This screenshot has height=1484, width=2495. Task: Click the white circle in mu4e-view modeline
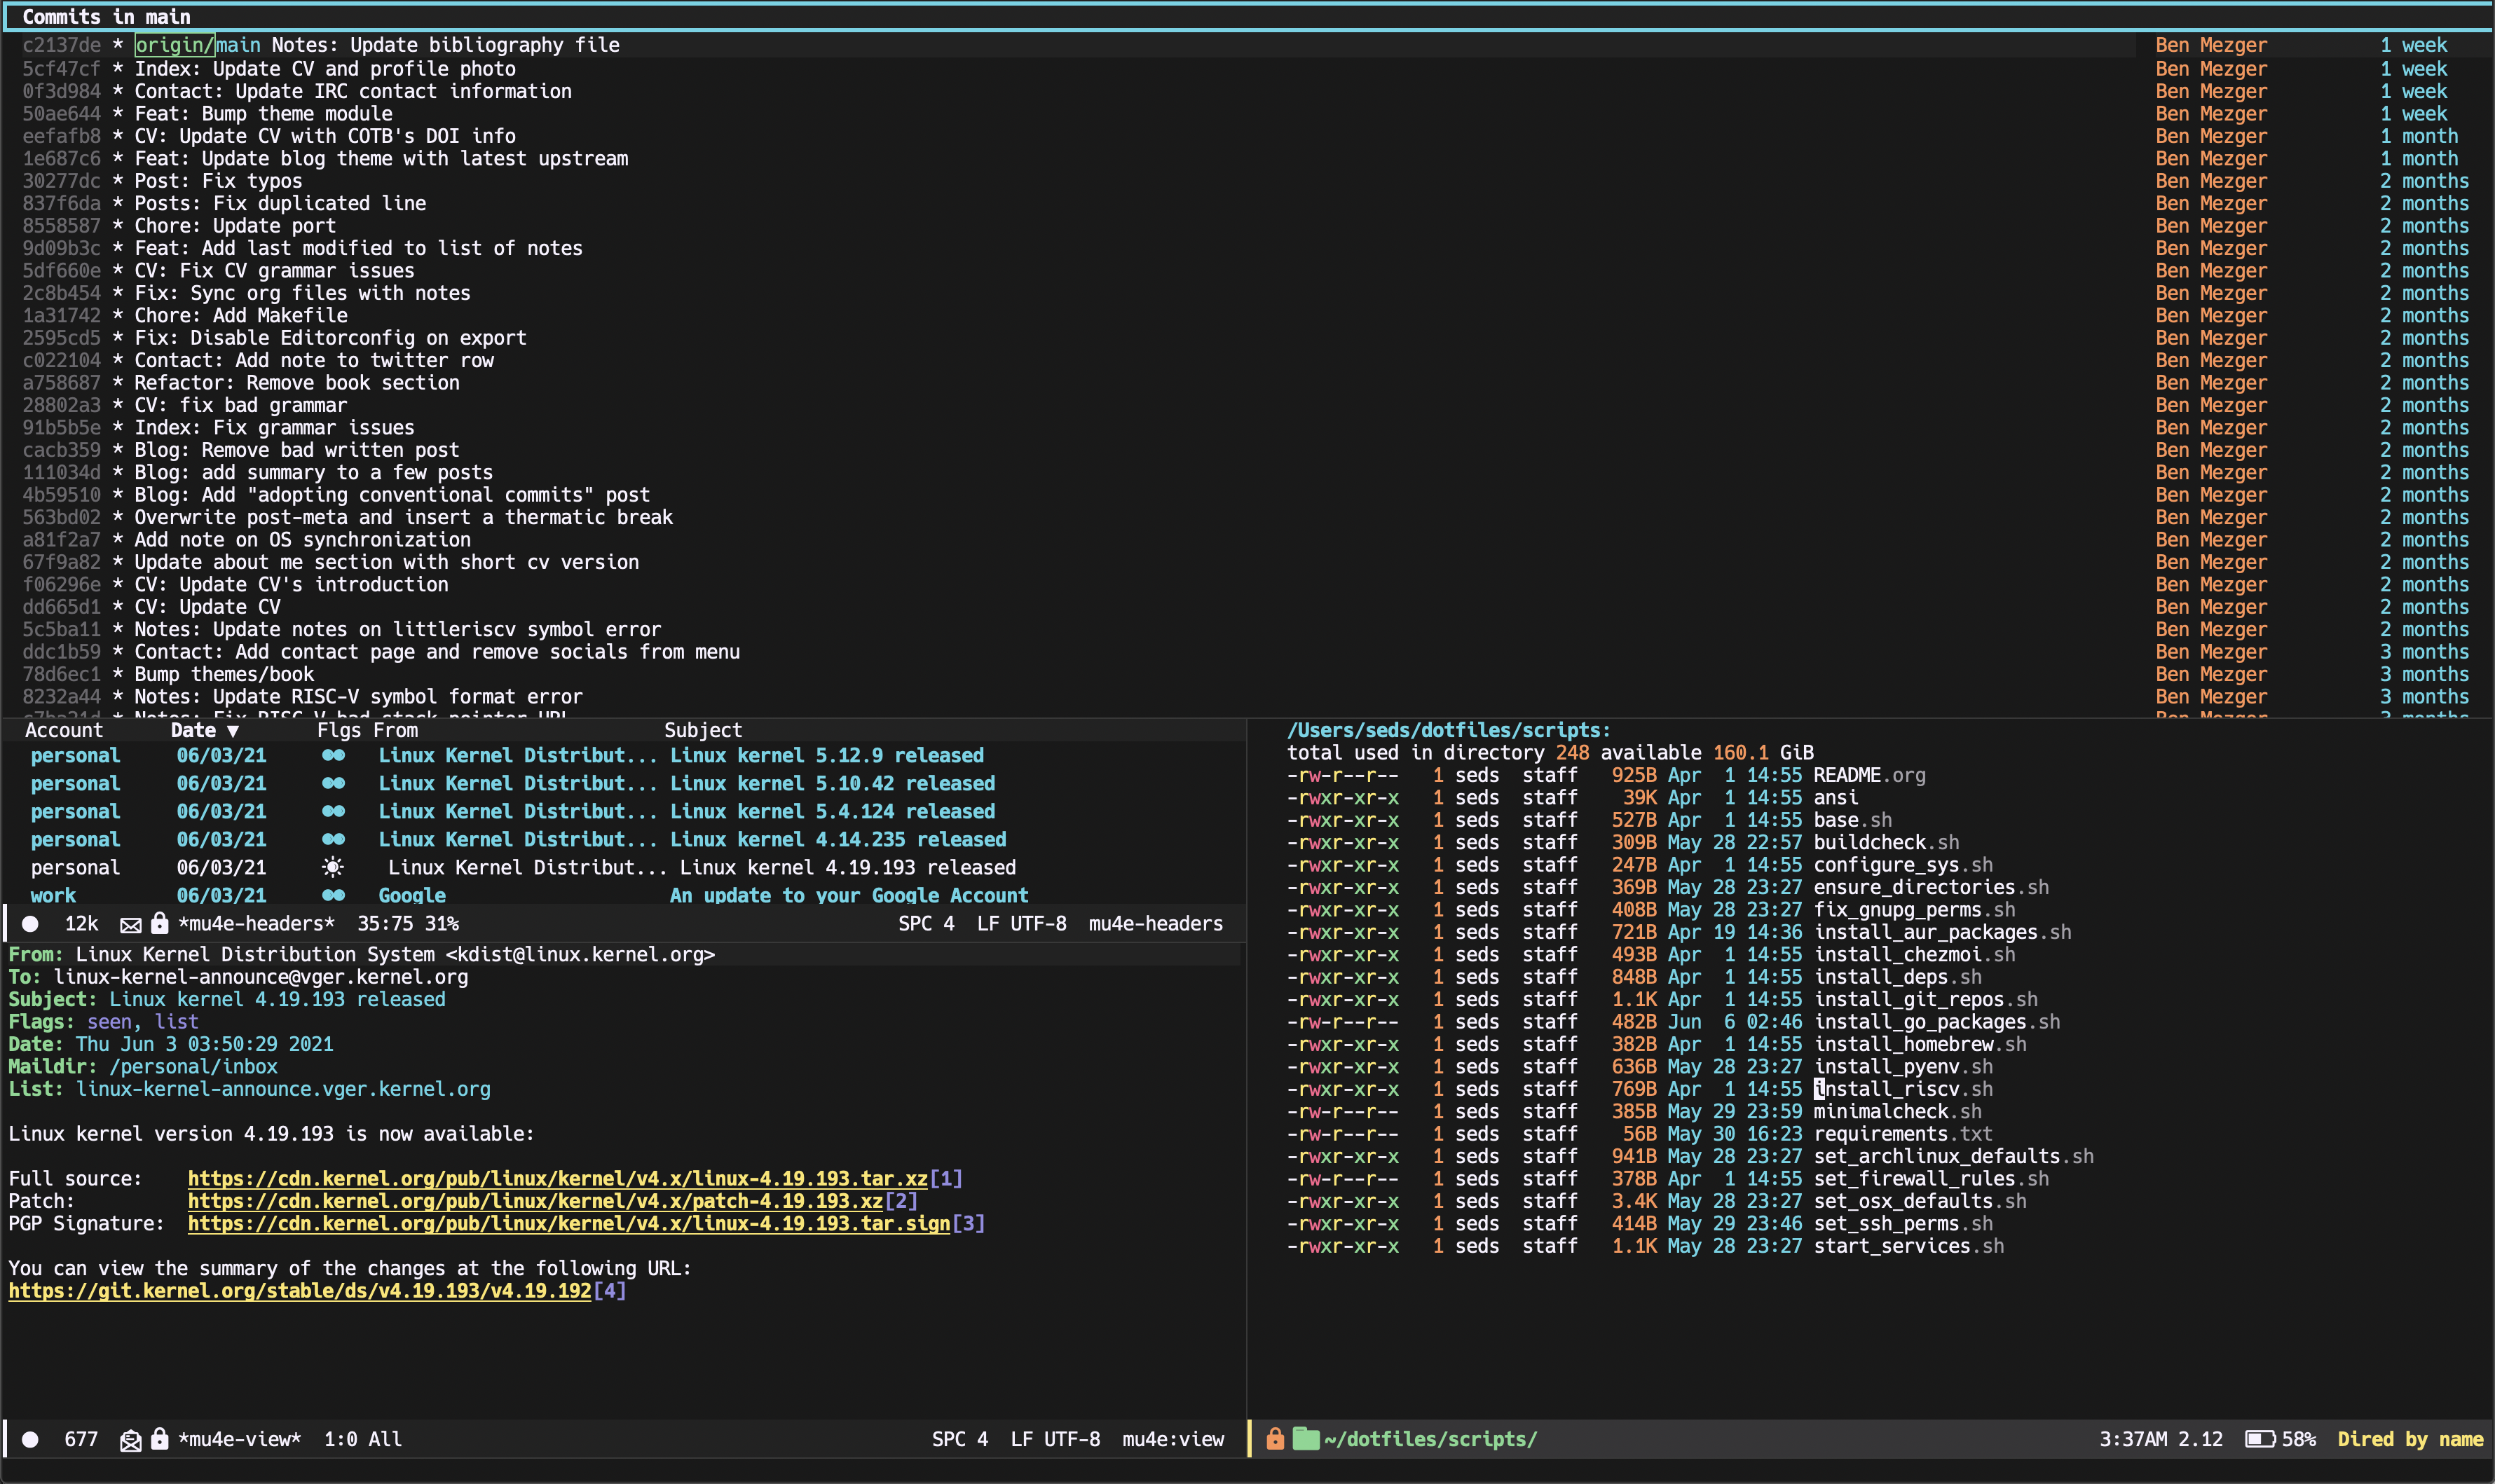tap(30, 1439)
